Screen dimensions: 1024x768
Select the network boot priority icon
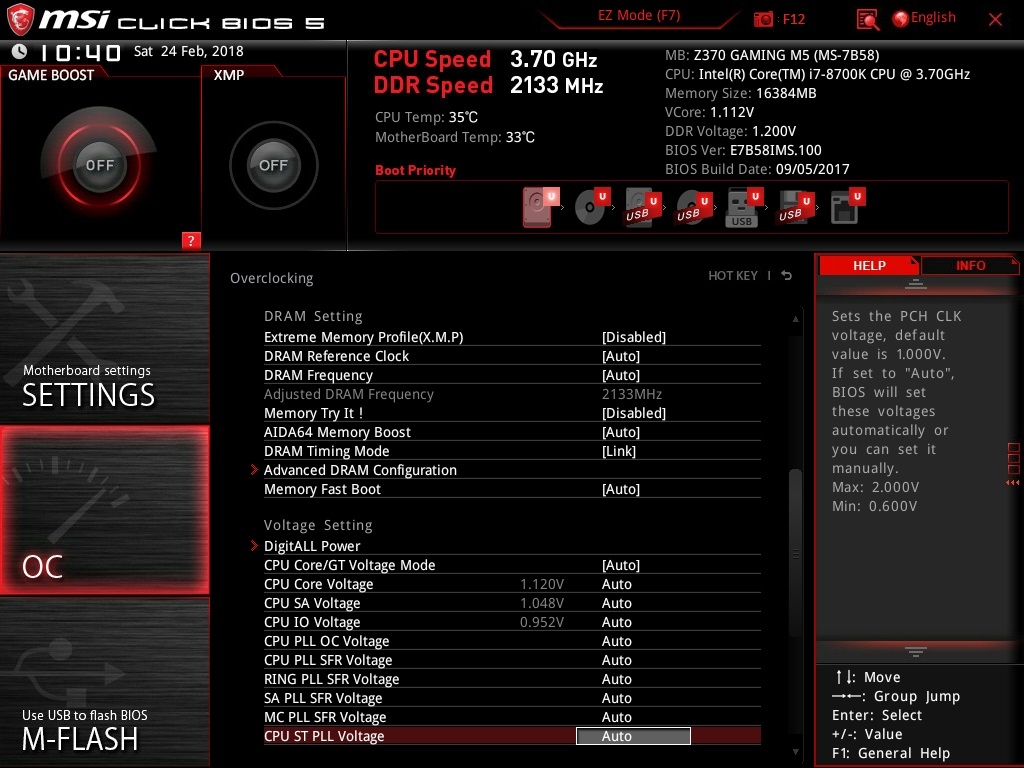click(847, 207)
